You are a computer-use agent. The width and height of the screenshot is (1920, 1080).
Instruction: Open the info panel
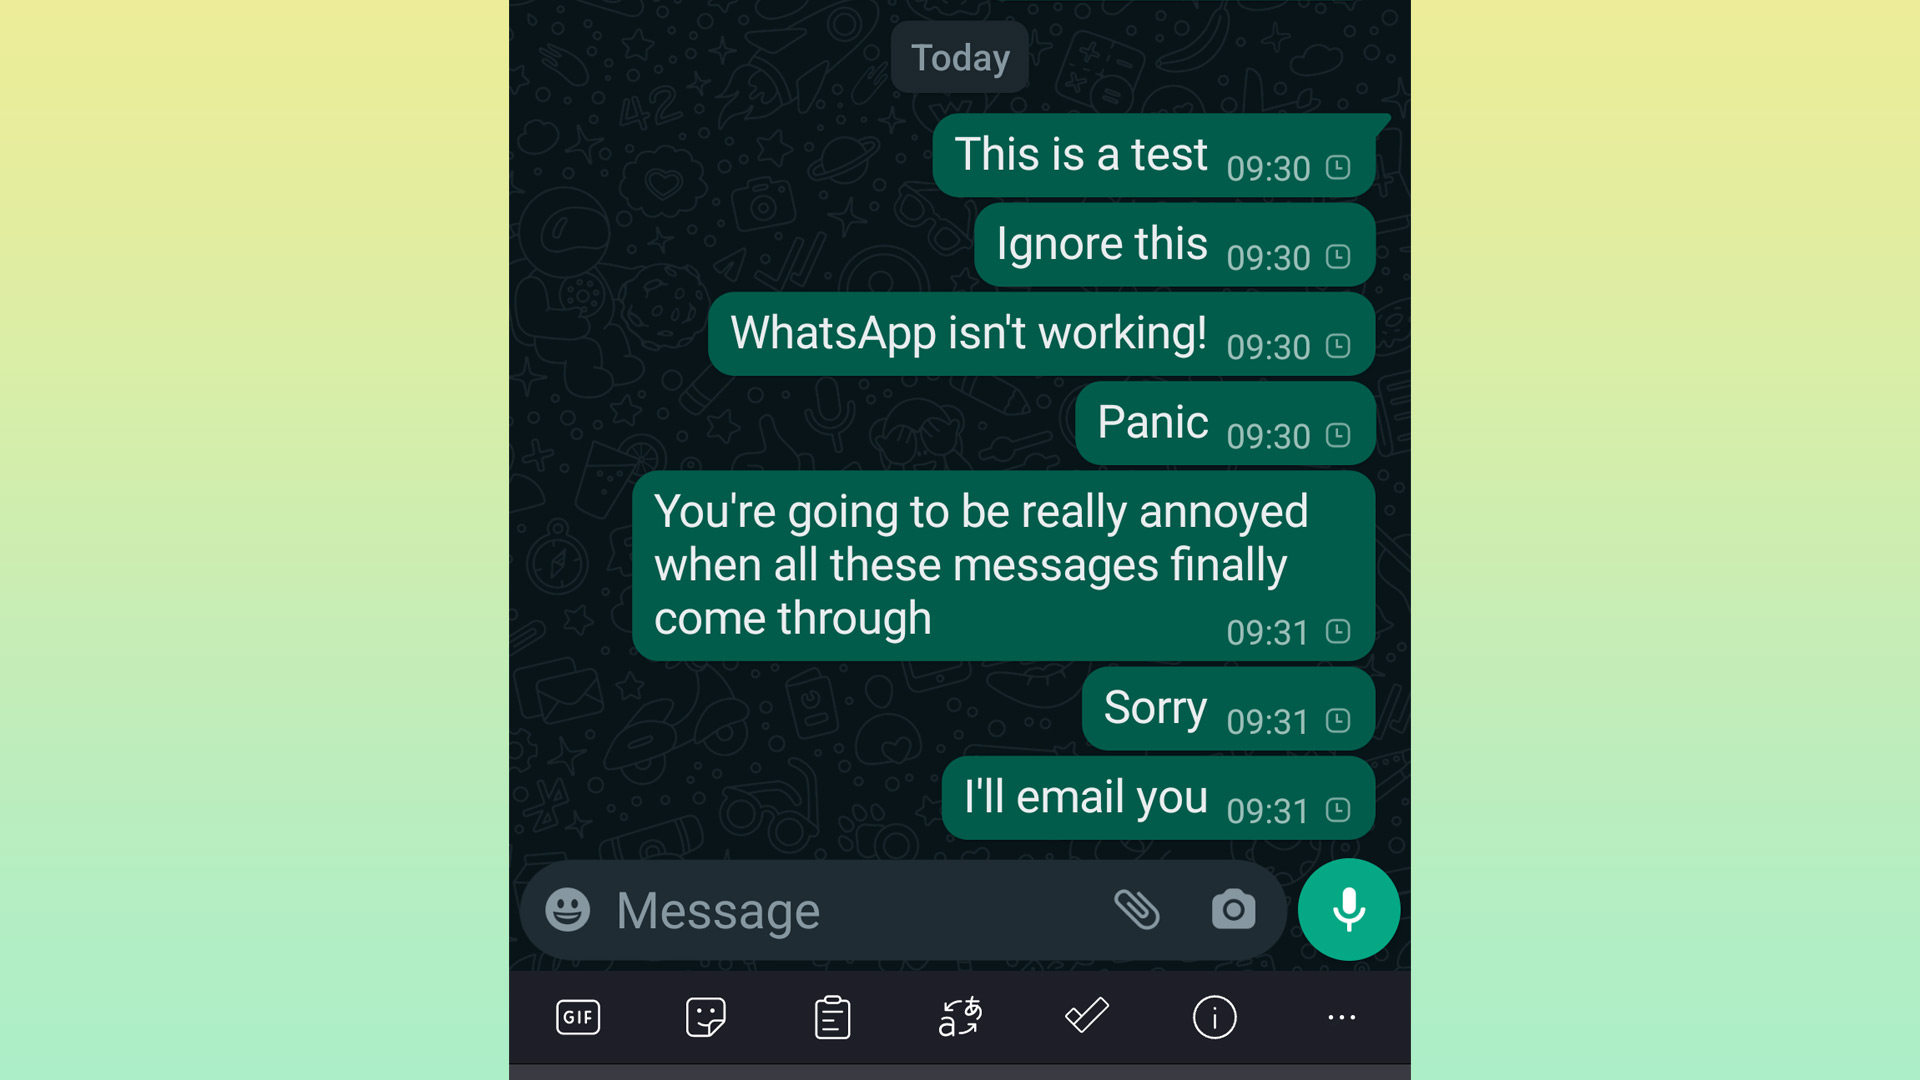pyautogui.click(x=1215, y=1015)
